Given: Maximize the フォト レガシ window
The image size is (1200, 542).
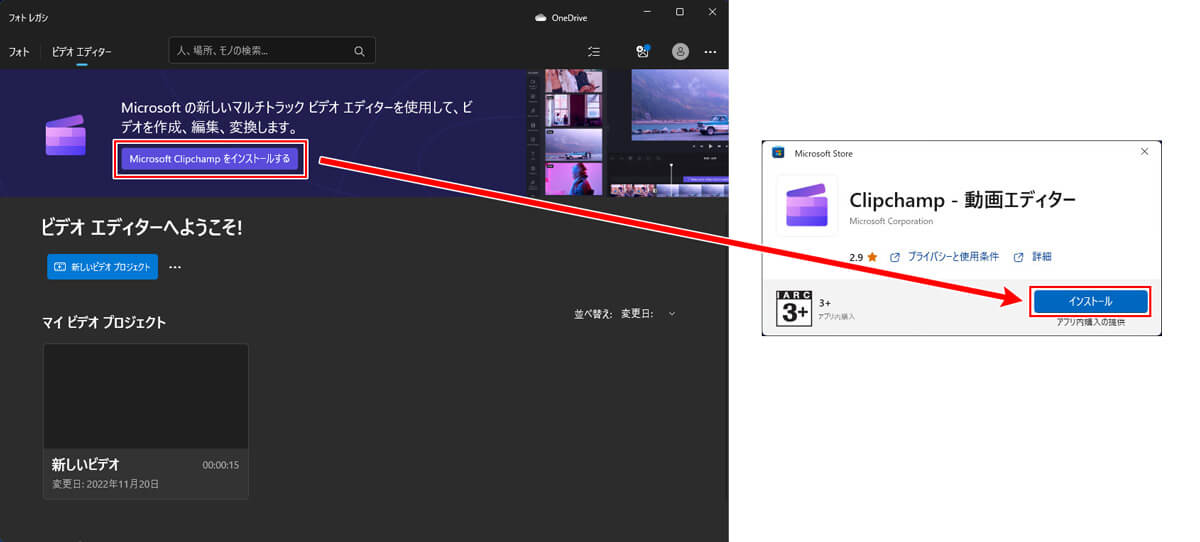Looking at the screenshot, I should [x=680, y=11].
